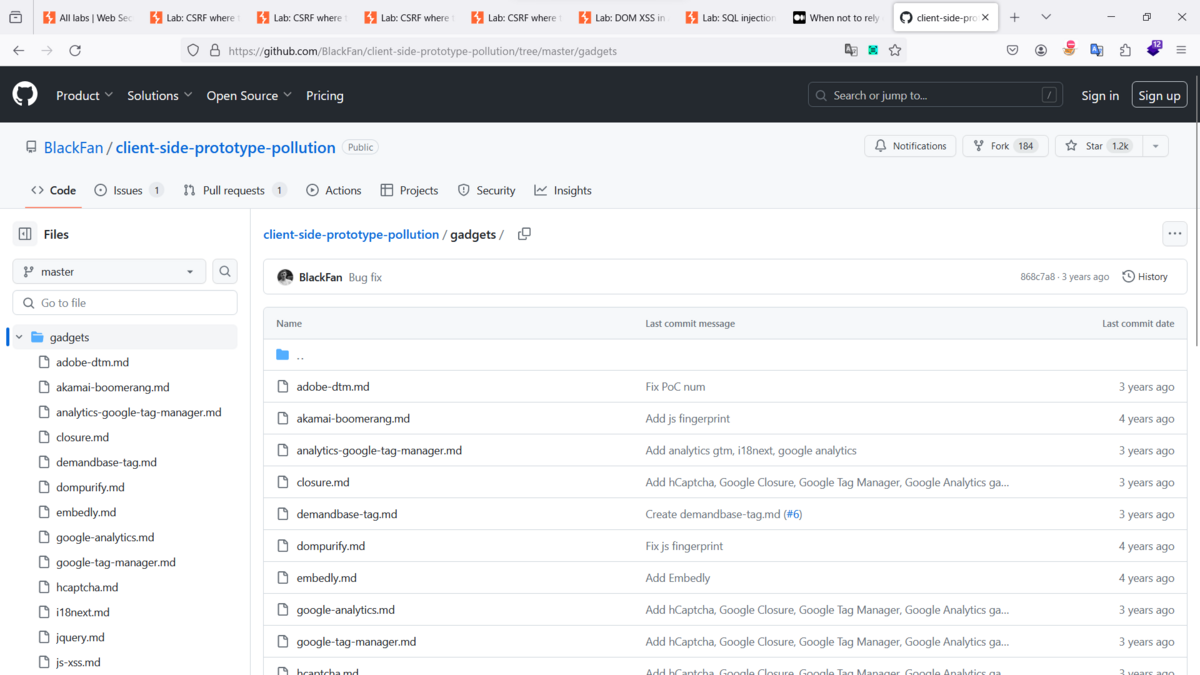Click the 868c7a8 commit hash
Viewport: 1200px width, 675px height.
(x=1037, y=277)
